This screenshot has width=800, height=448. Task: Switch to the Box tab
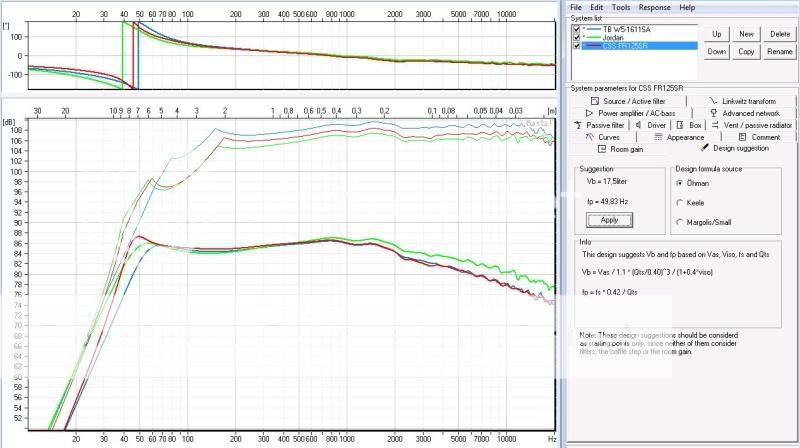point(694,125)
